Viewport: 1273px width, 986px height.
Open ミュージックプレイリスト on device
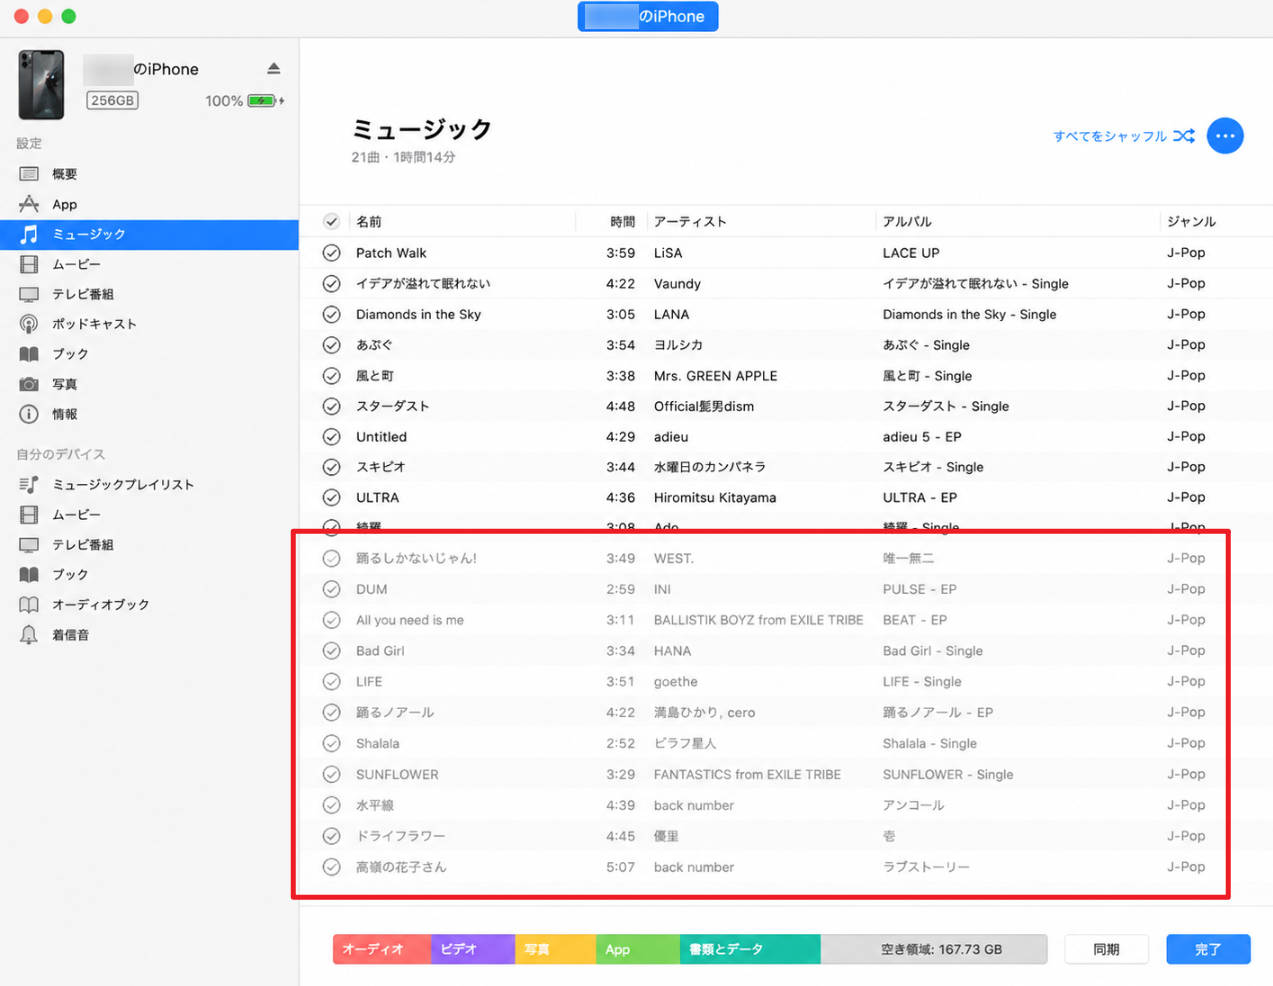149,484
